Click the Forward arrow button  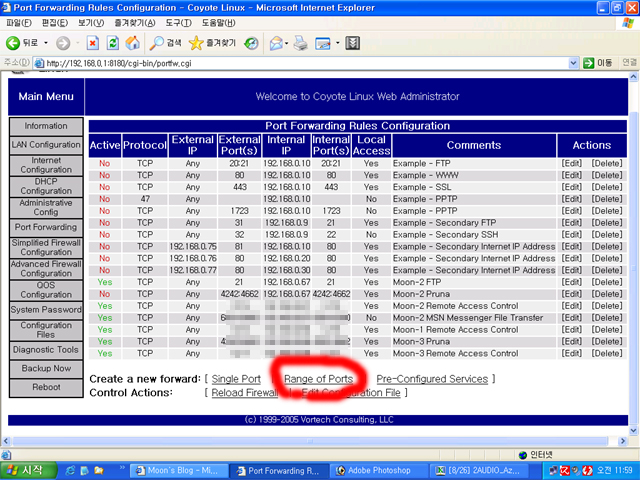(63, 43)
